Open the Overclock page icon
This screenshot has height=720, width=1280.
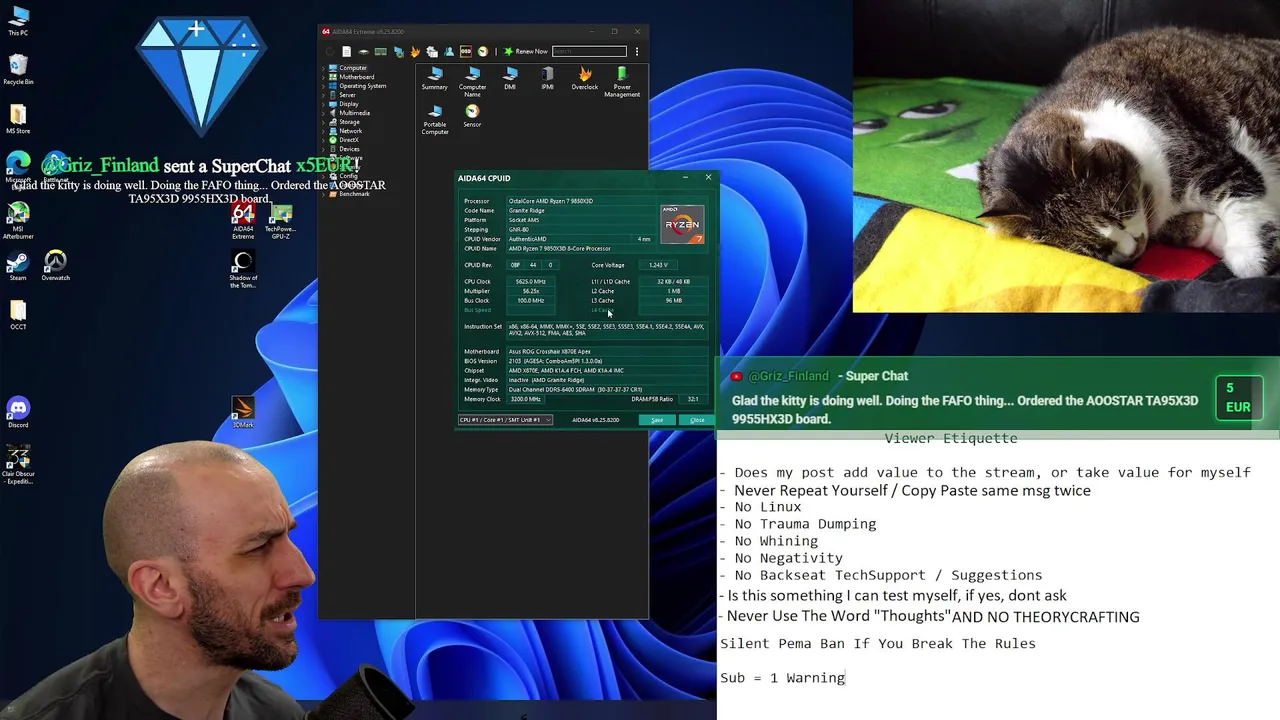[x=585, y=78]
